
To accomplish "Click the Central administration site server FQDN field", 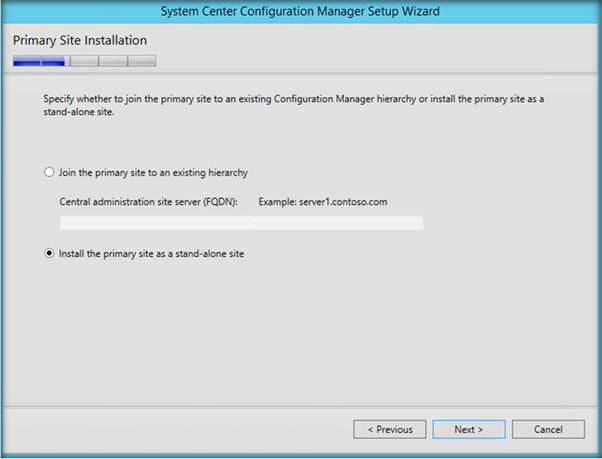I will coord(241,223).
